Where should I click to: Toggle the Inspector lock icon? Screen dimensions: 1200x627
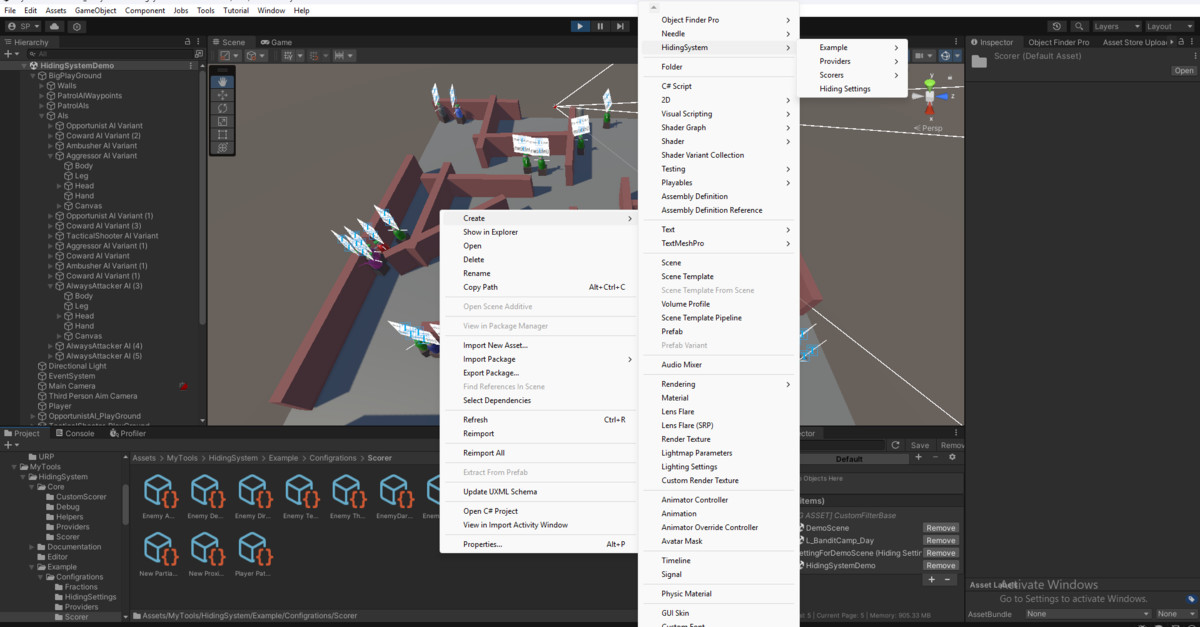coord(1180,41)
